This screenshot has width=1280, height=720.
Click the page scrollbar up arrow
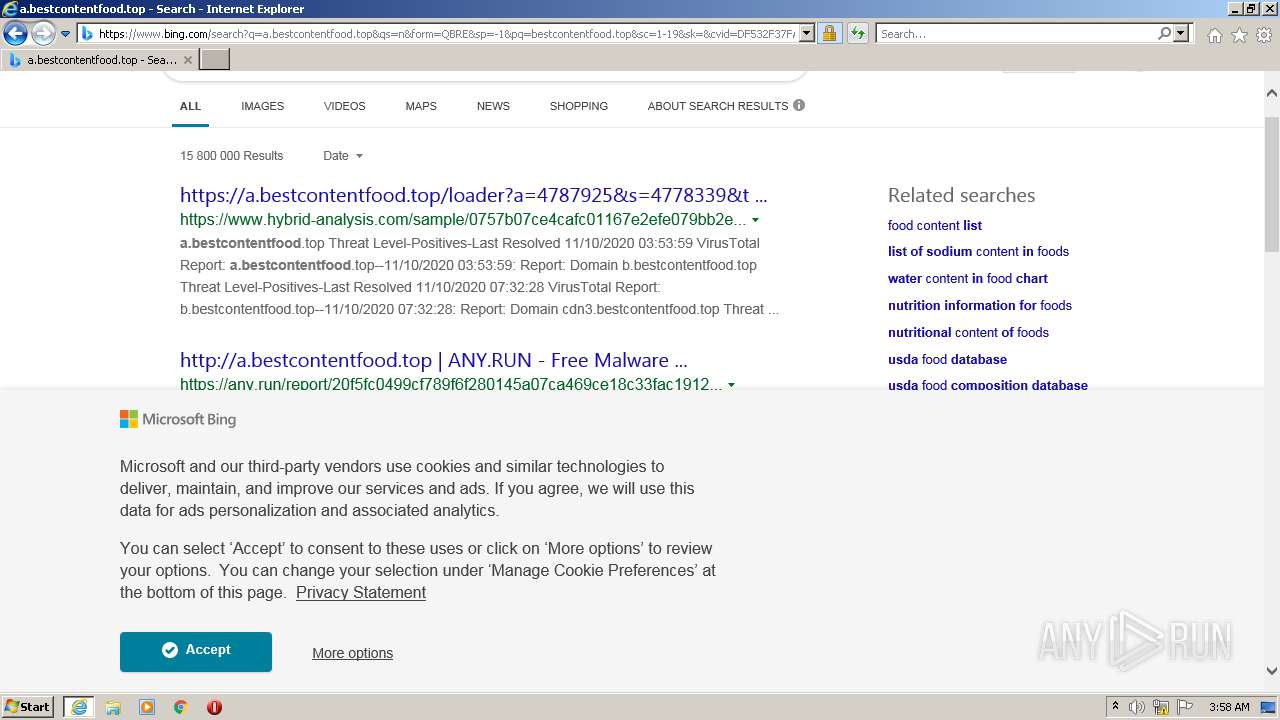[1272, 93]
